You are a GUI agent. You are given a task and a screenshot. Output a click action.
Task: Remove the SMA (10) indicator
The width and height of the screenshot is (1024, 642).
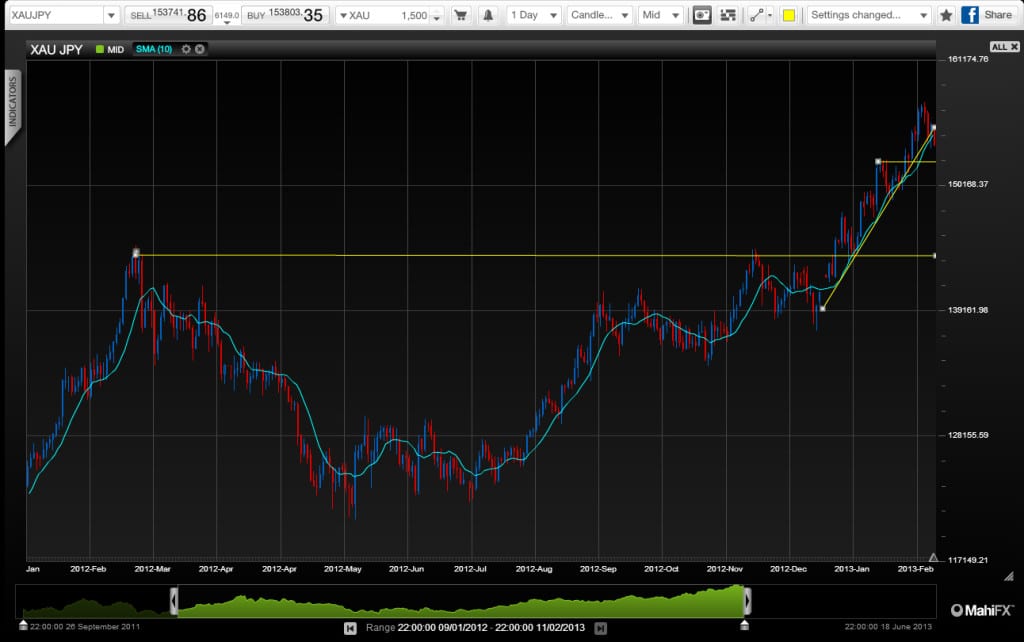(x=200, y=49)
